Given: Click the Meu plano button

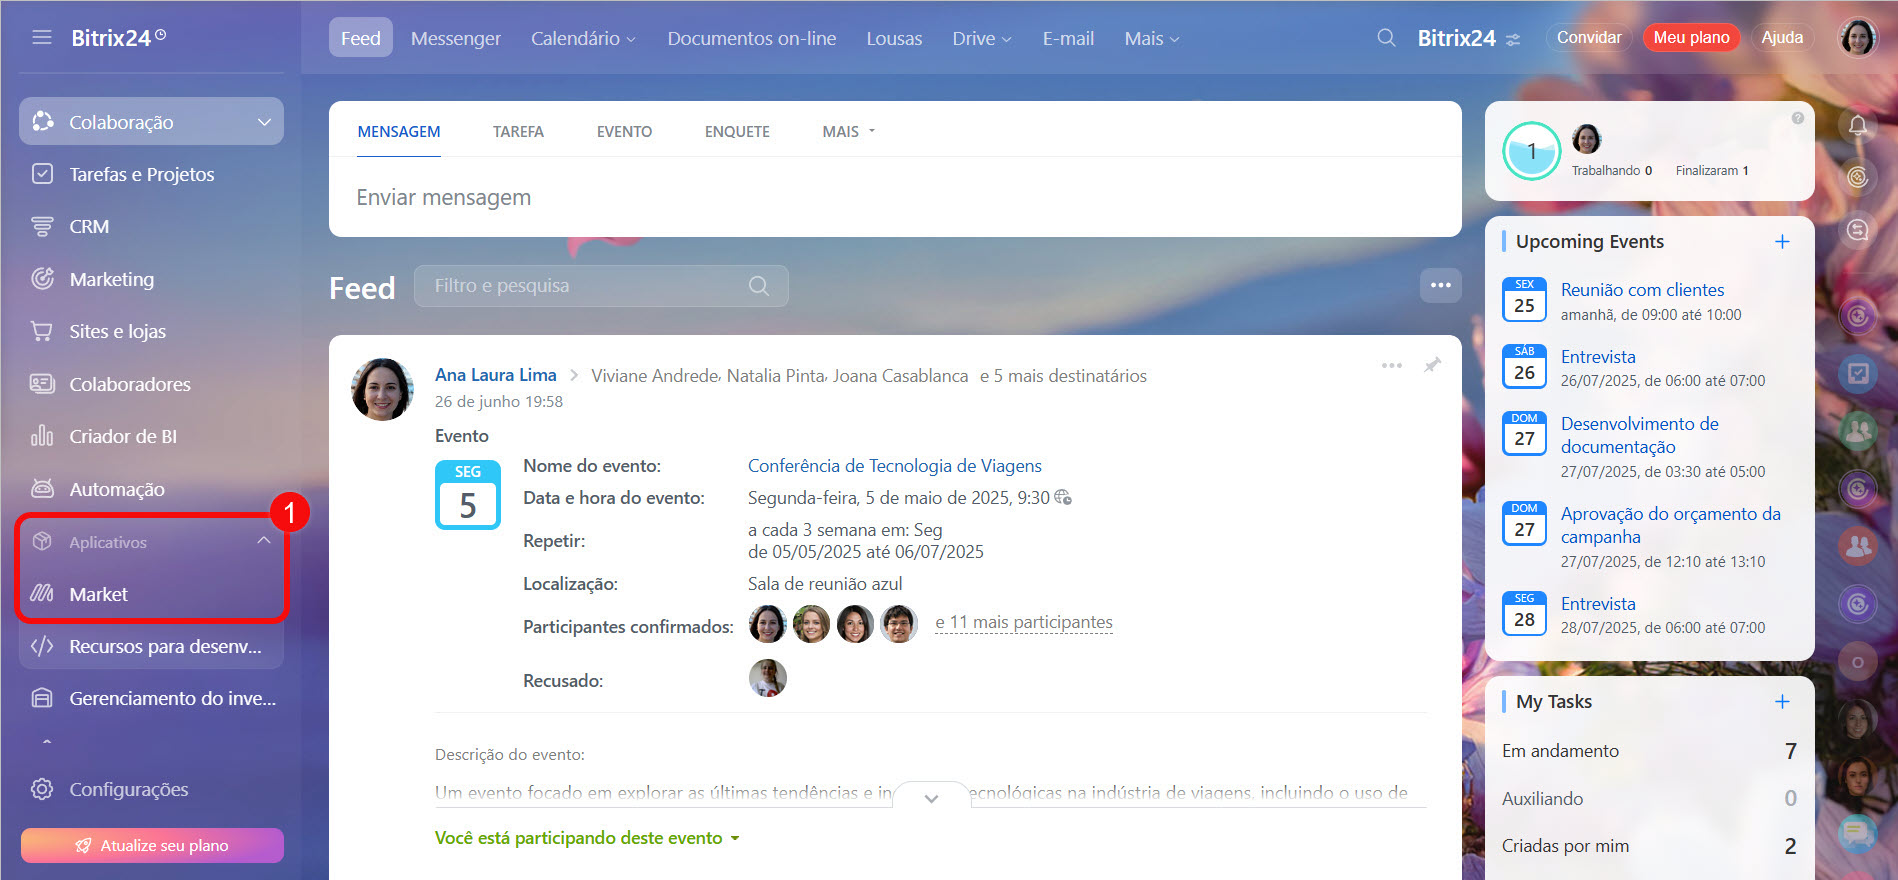Looking at the screenshot, I should (1690, 38).
